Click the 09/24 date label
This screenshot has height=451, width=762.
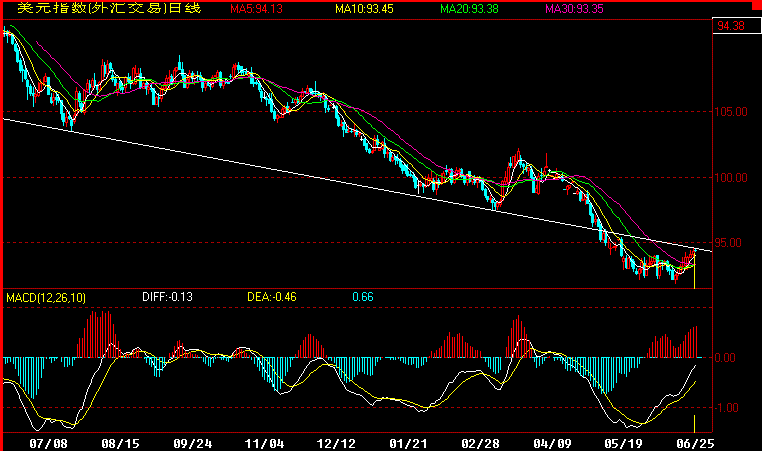(x=192, y=444)
